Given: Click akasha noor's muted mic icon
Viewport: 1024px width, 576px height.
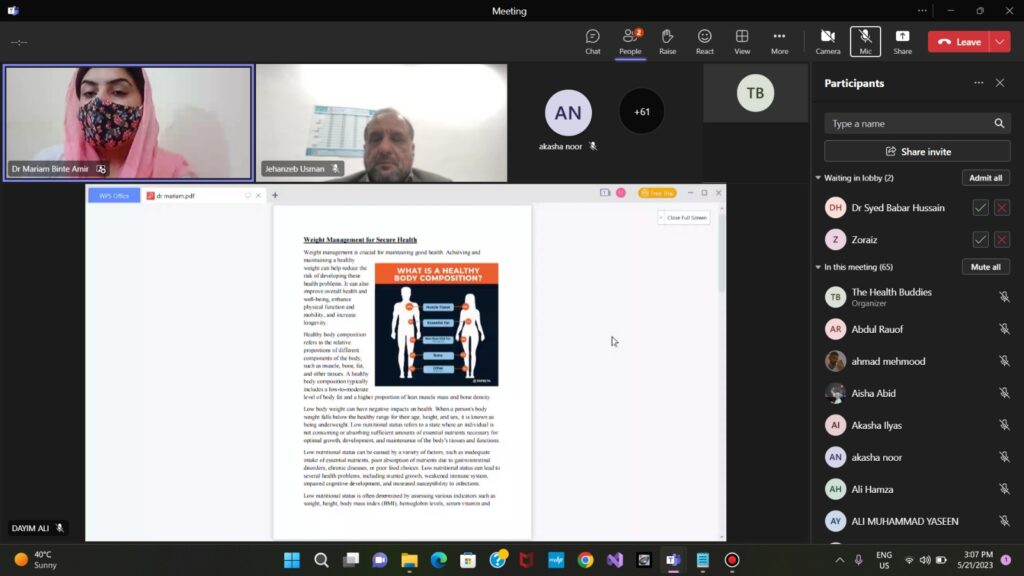Looking at the screenshot, I should [1004, 457].
